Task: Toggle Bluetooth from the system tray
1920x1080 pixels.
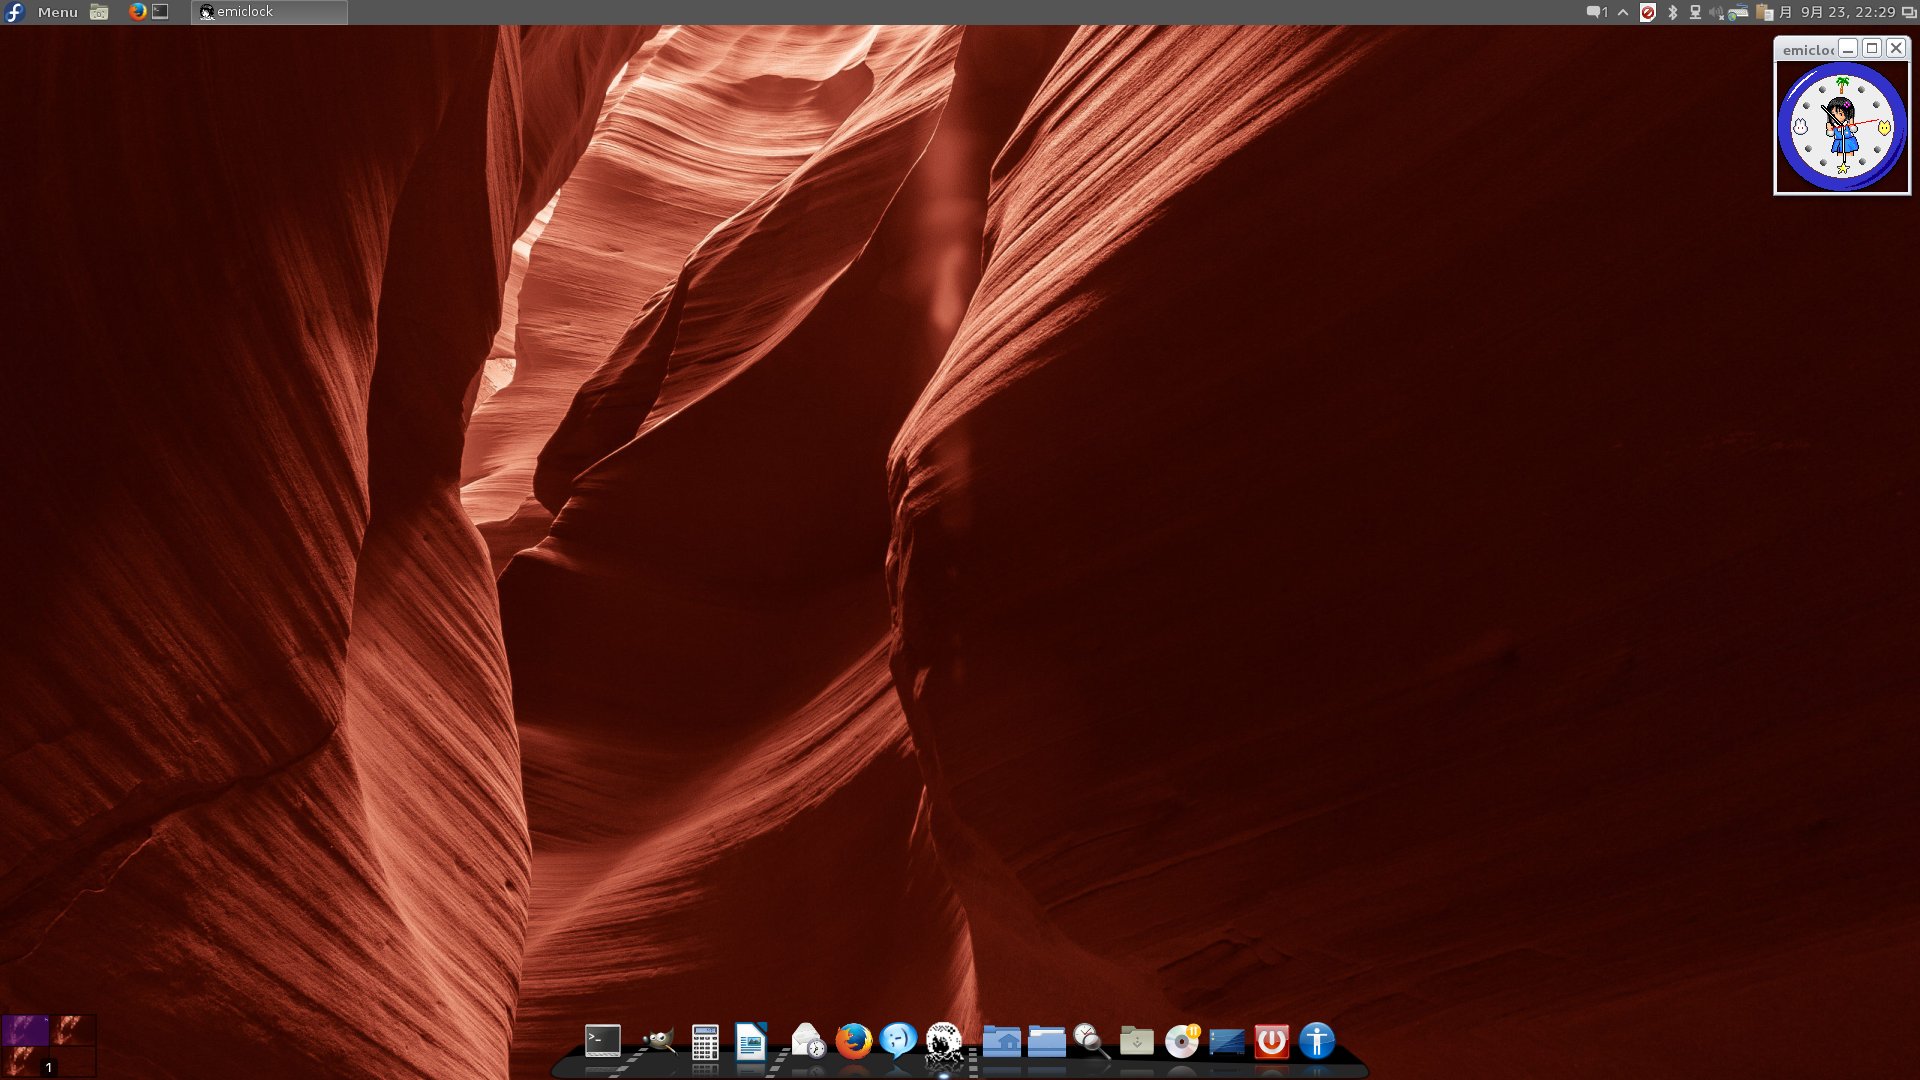Action: click(x=1672, y=13)
